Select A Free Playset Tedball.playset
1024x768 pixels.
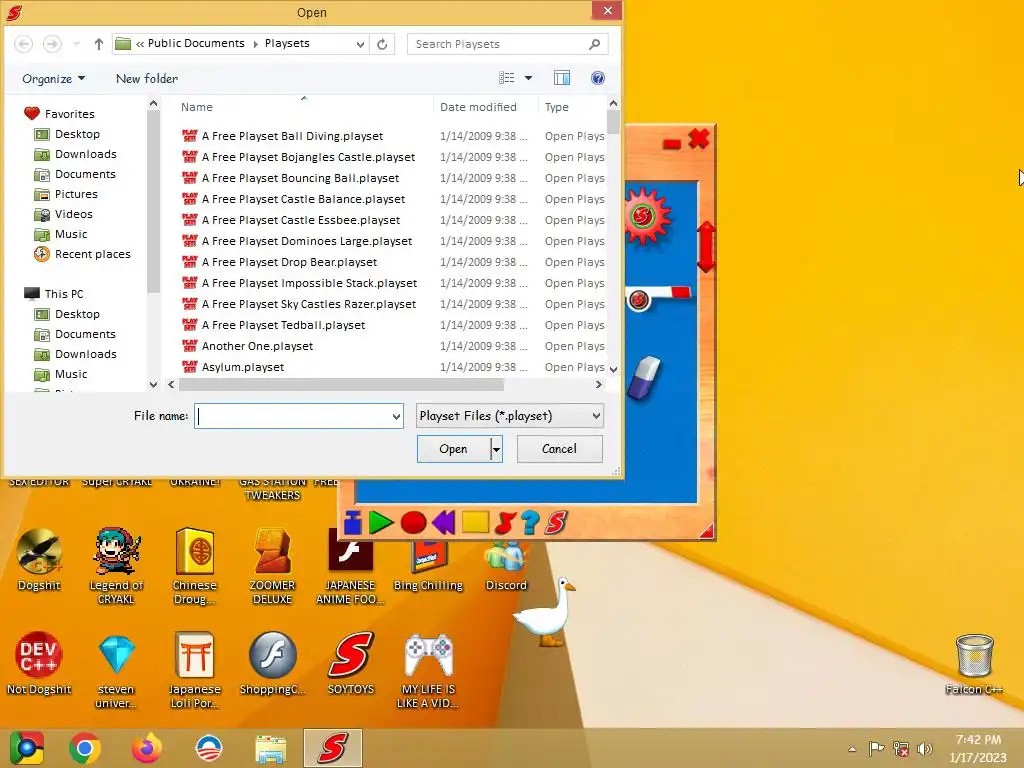[283, 325]
